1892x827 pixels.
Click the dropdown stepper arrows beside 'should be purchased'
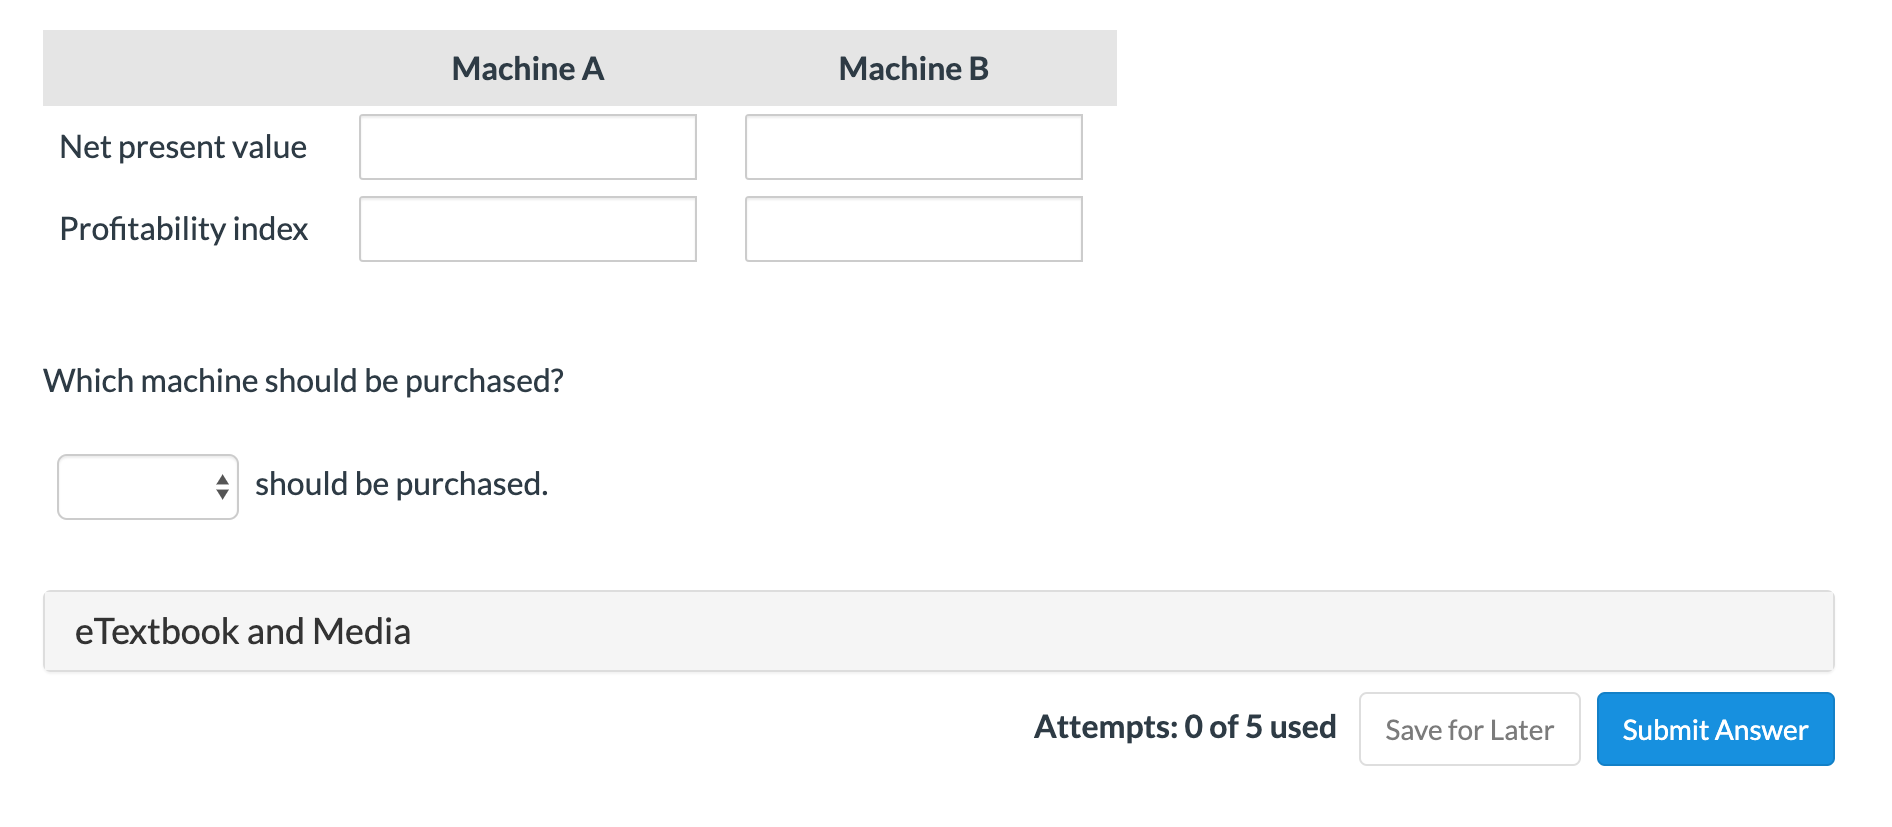(222, 486)
